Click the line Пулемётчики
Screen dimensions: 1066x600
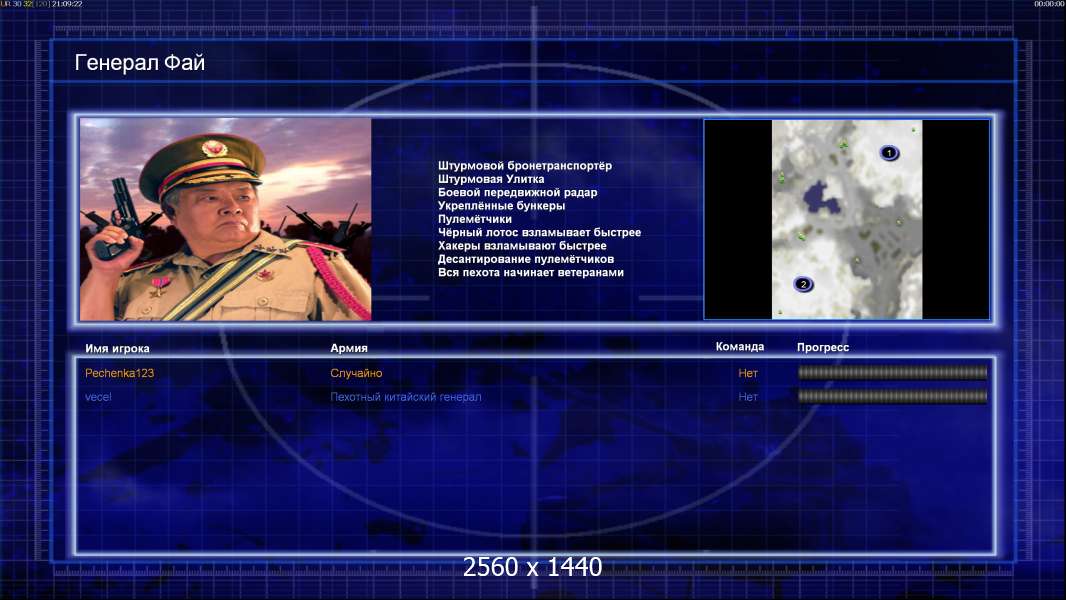475,219
